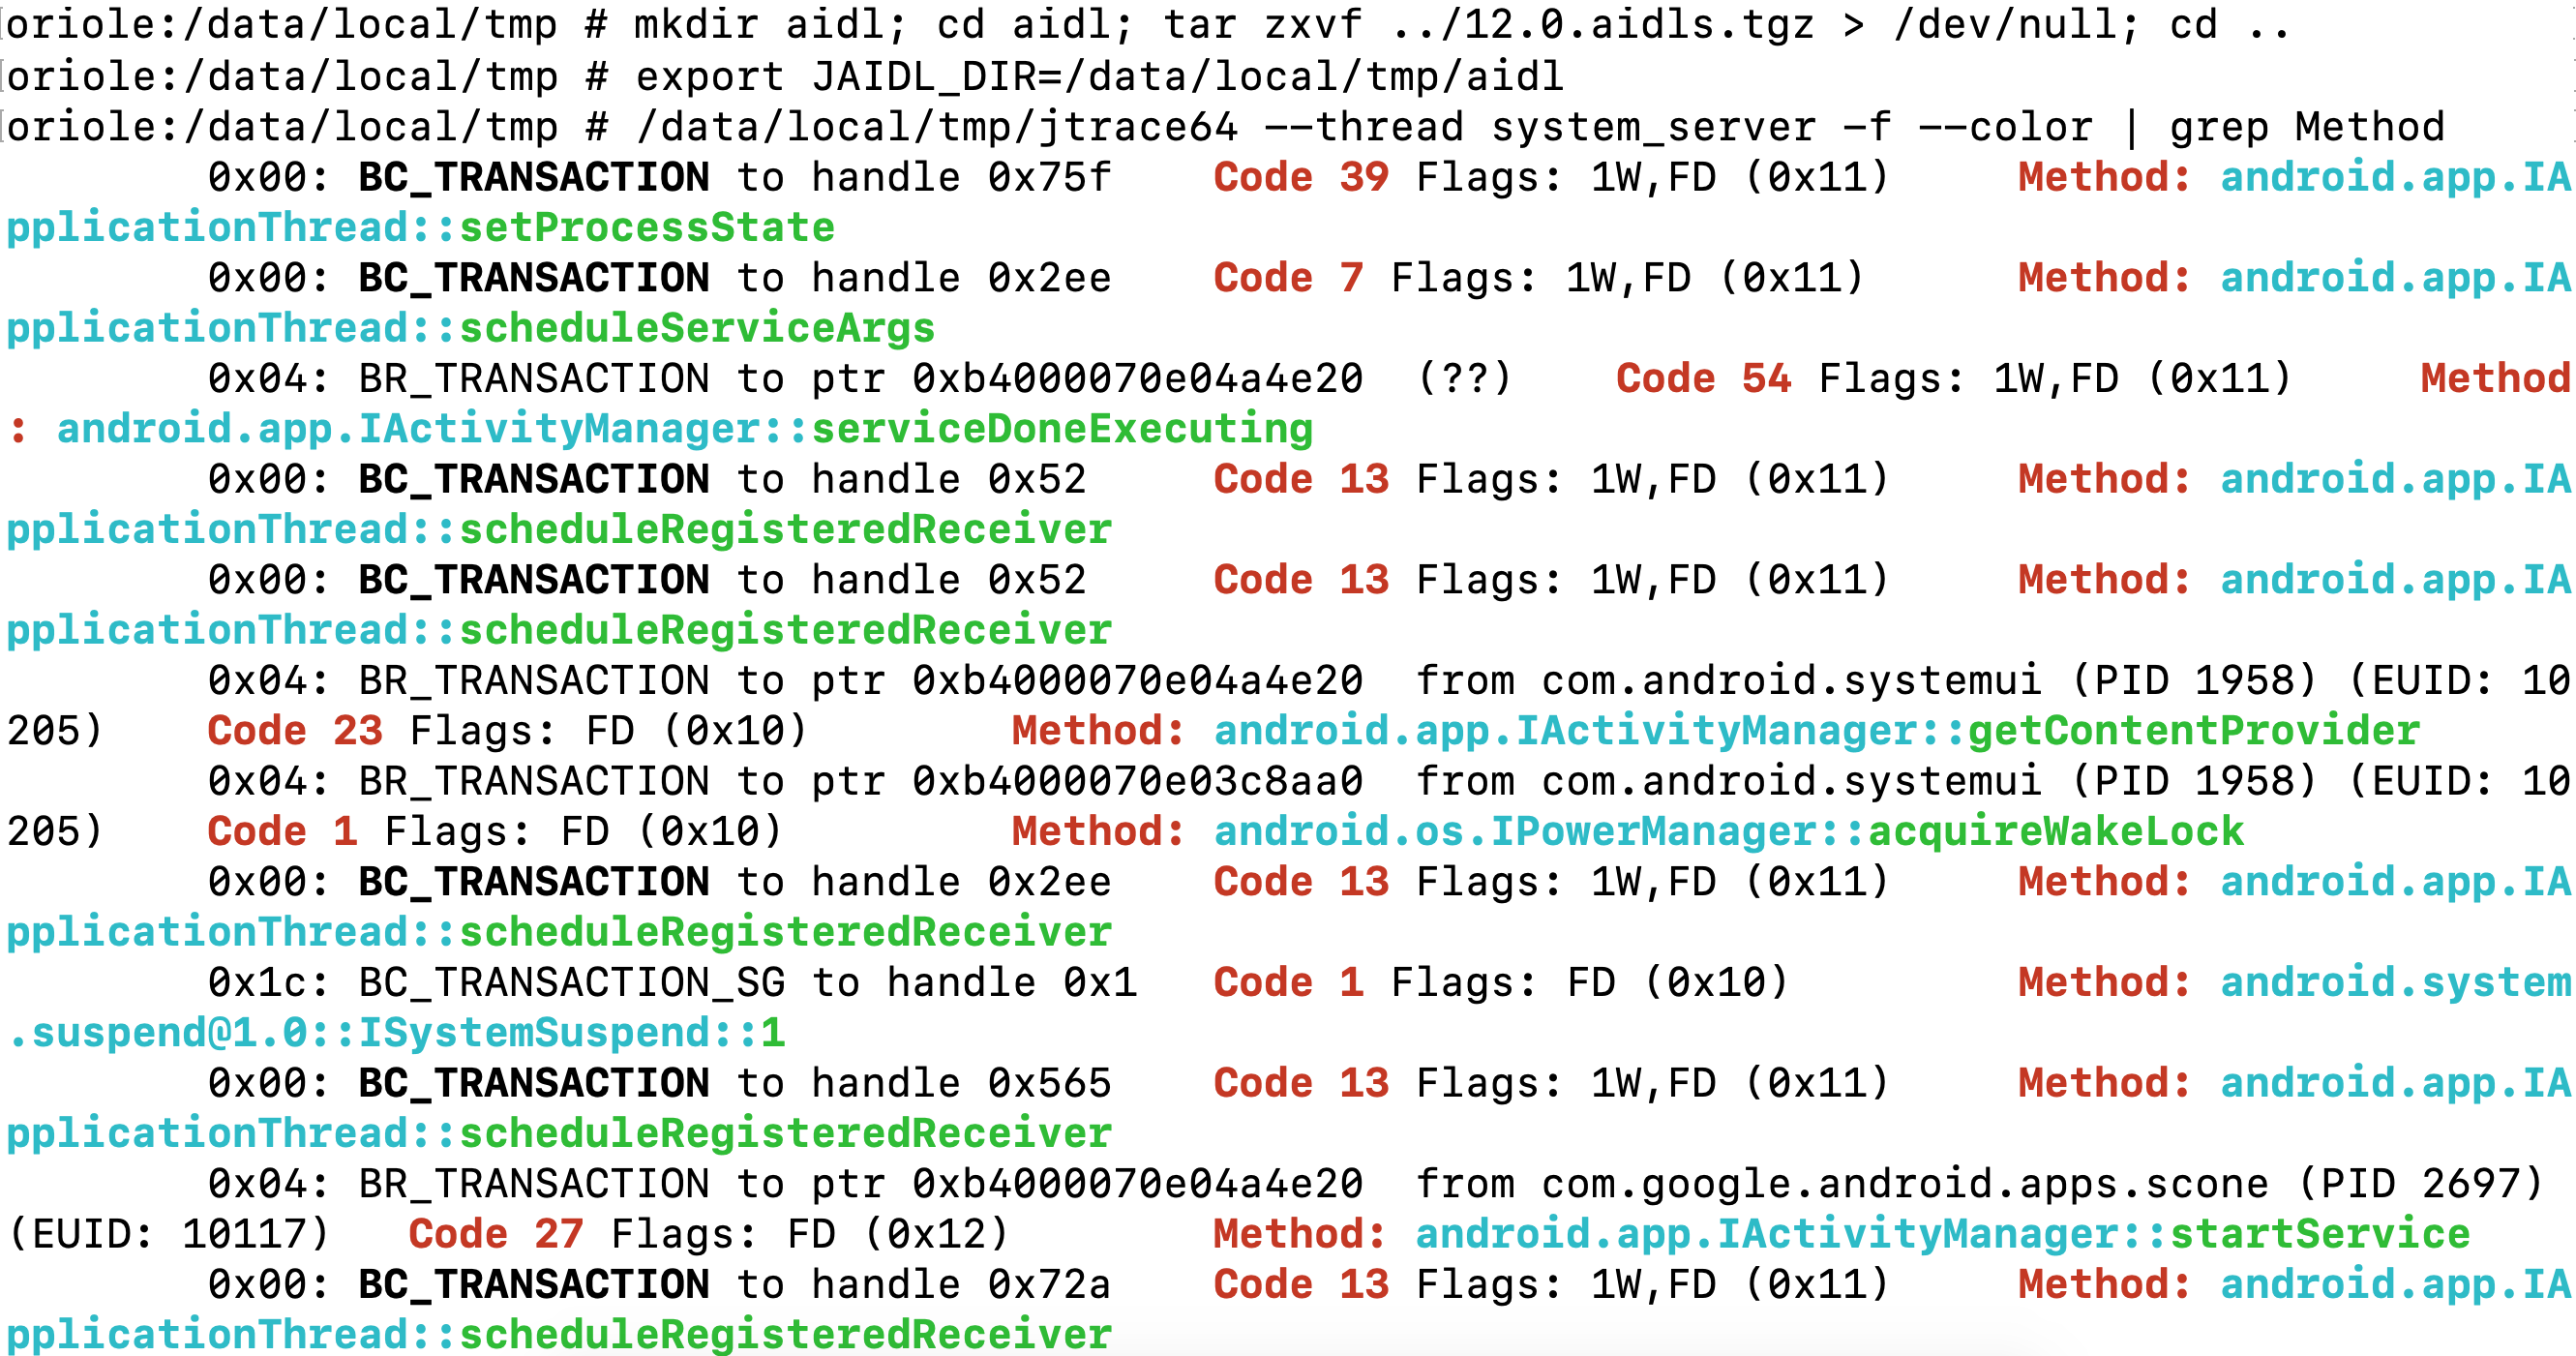Click '.suspend@1.0::ISystemSuspend::1' text
This screenshot has width=2576, height=1356.
click(x=396, y=1033)
